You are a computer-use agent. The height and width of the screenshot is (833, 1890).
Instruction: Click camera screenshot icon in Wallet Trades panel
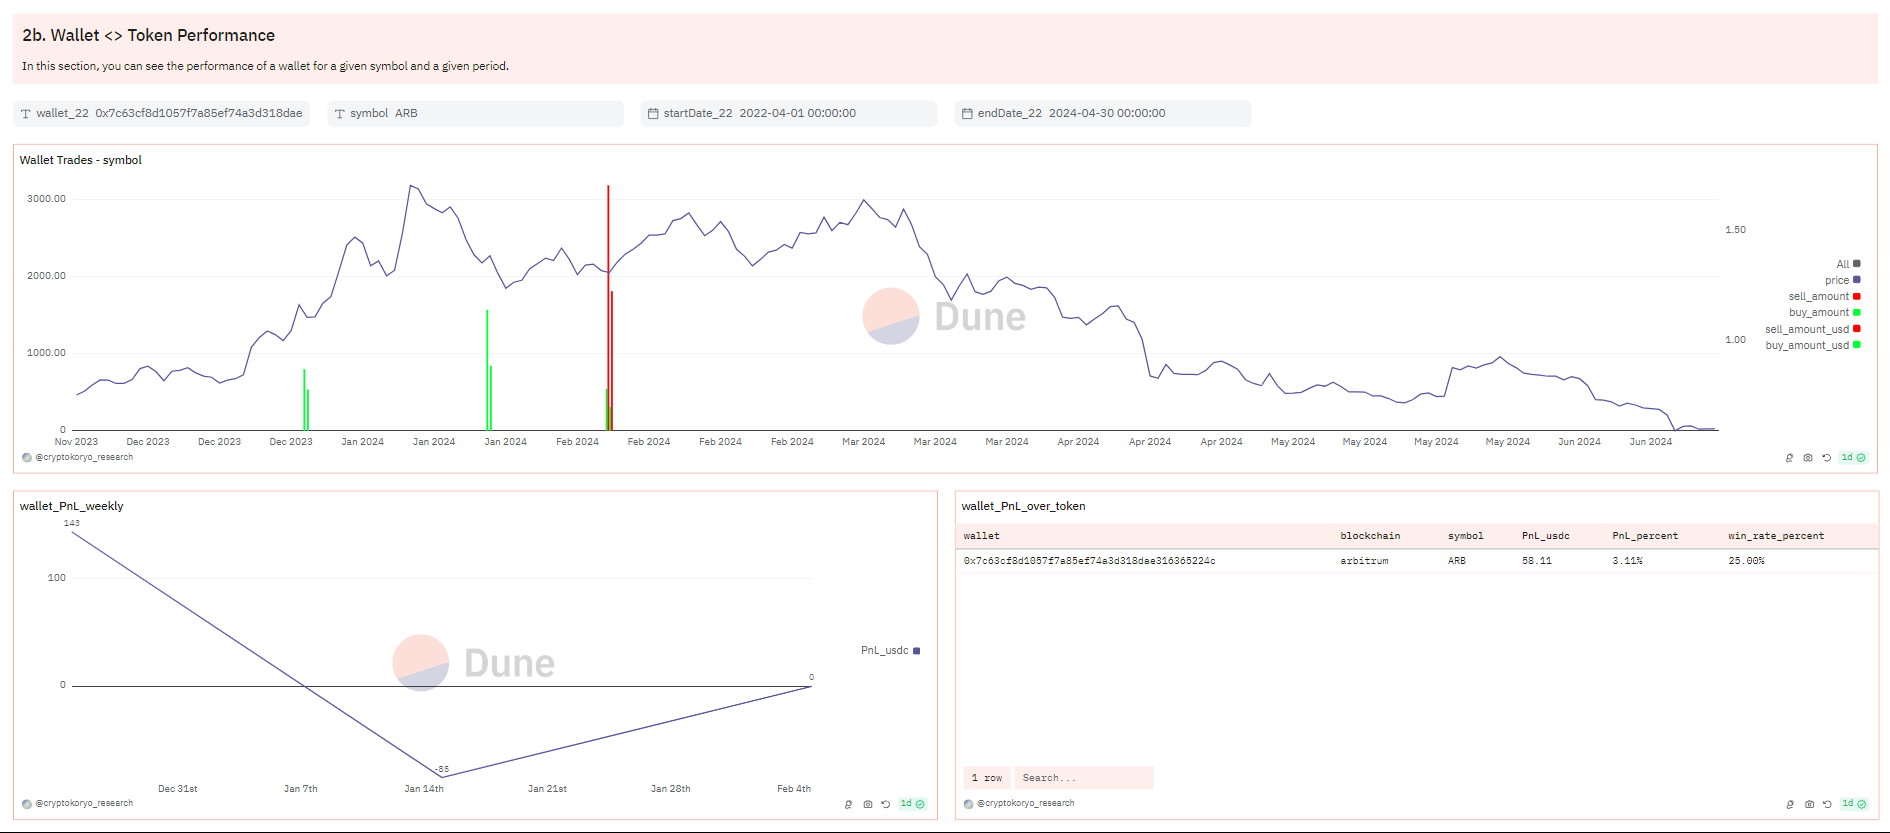[1808, 458]
